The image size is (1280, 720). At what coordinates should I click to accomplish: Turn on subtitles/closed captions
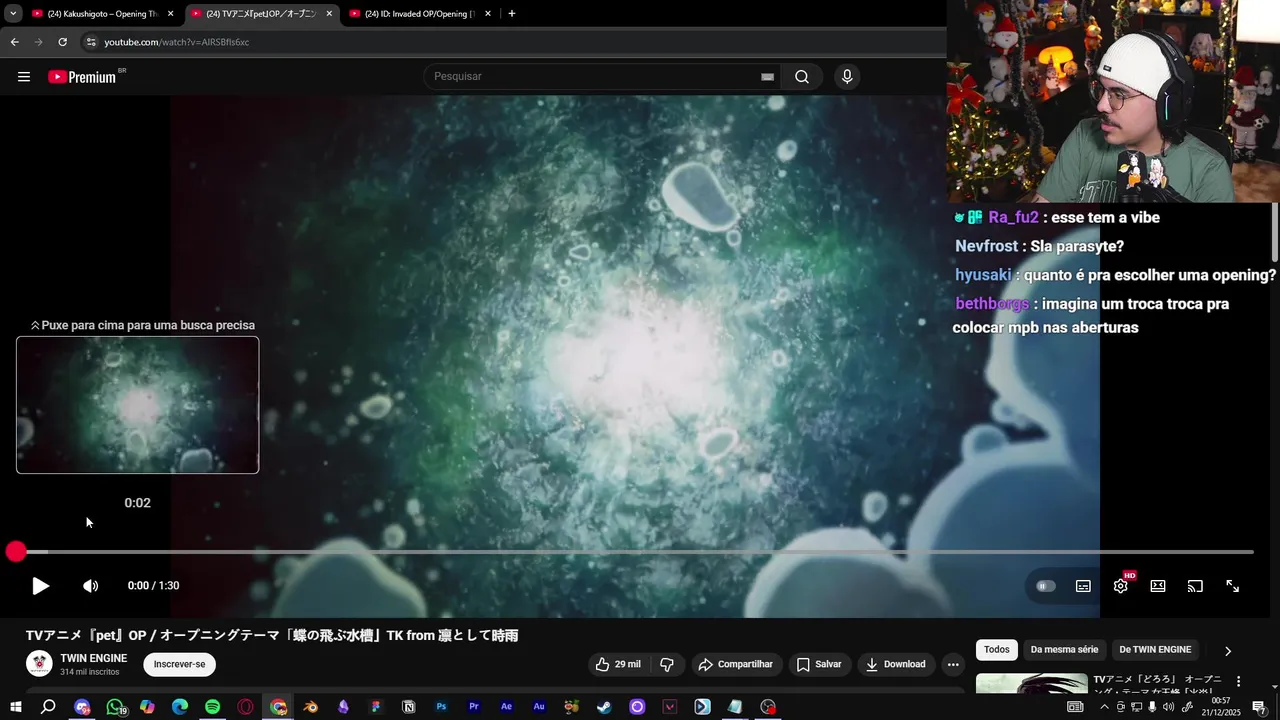(x=1083, y=586)
